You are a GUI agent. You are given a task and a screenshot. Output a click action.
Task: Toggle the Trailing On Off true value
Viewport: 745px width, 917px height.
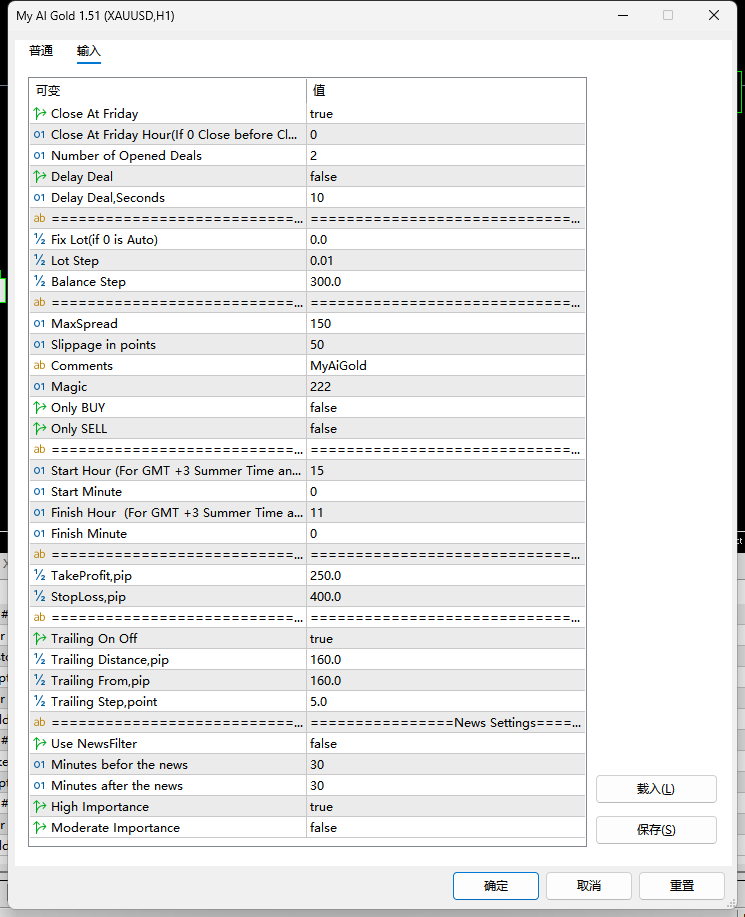(x=446, y=639)
